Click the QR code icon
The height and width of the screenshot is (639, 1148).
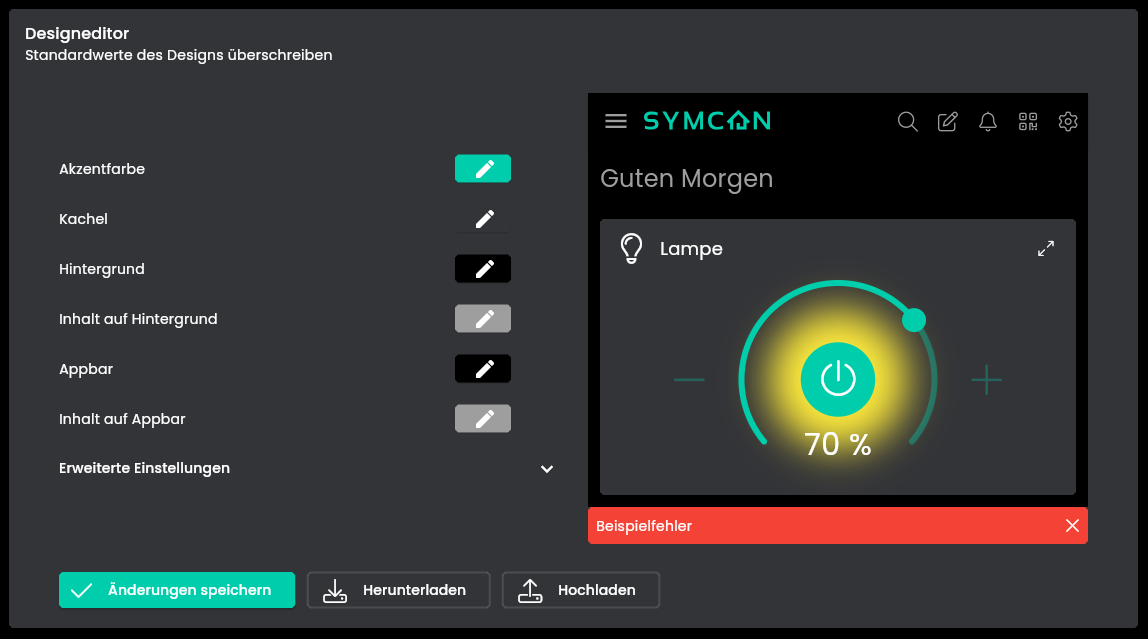click(1028, 122)
